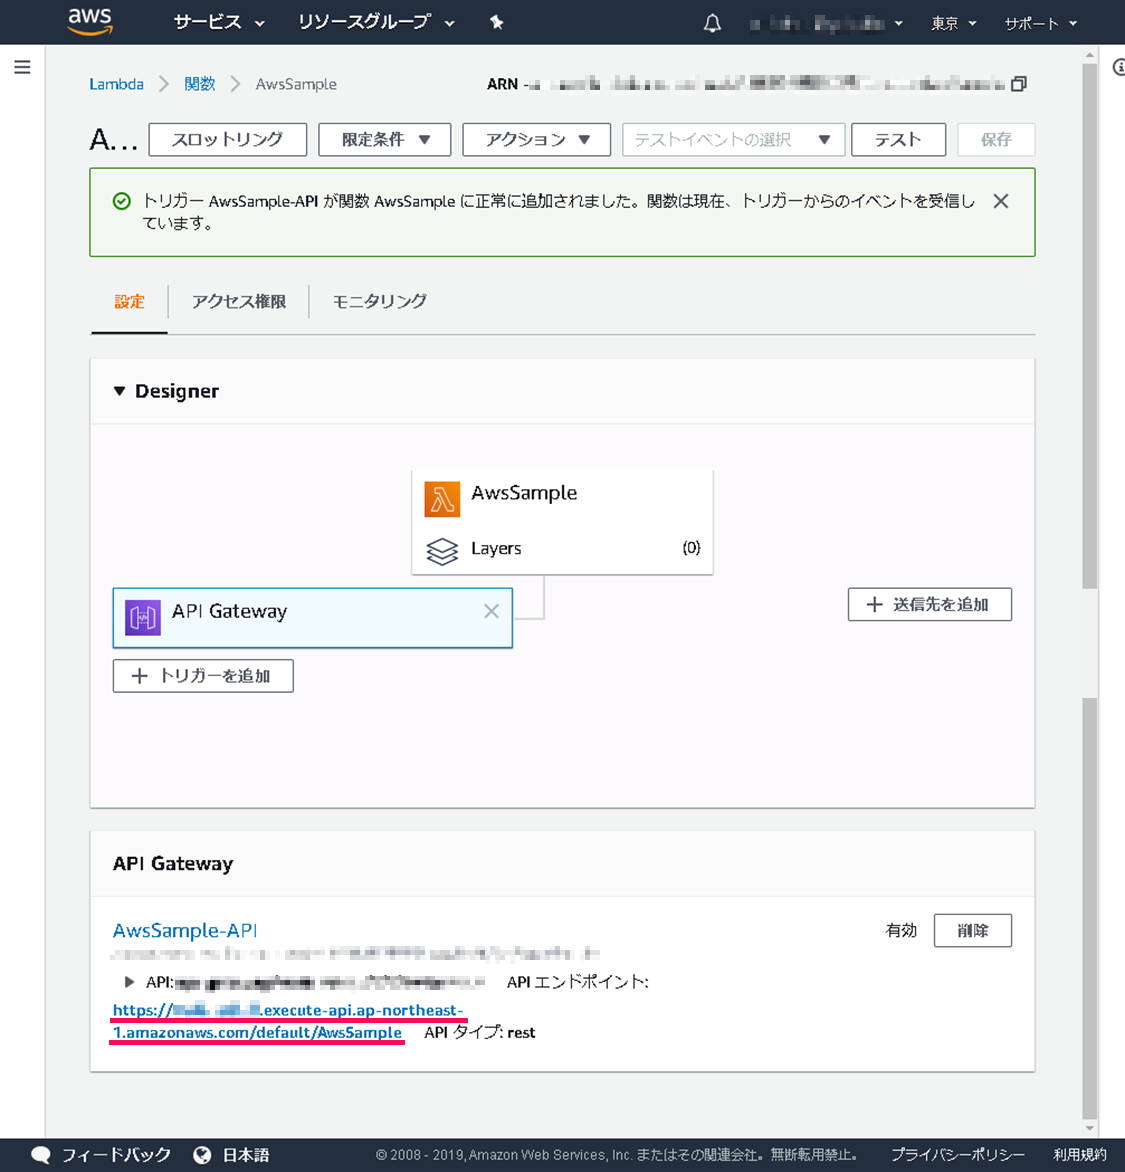The height and width of the screenshot is (1172, 1125).
Task: Click the API エンドポイント label
Action: point(578,981)
